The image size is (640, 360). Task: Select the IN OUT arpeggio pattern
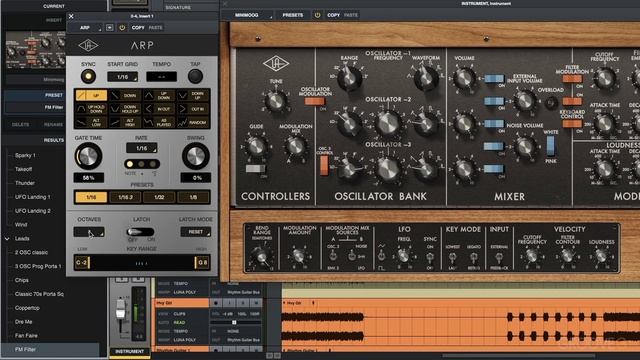[x=159, y=109]
